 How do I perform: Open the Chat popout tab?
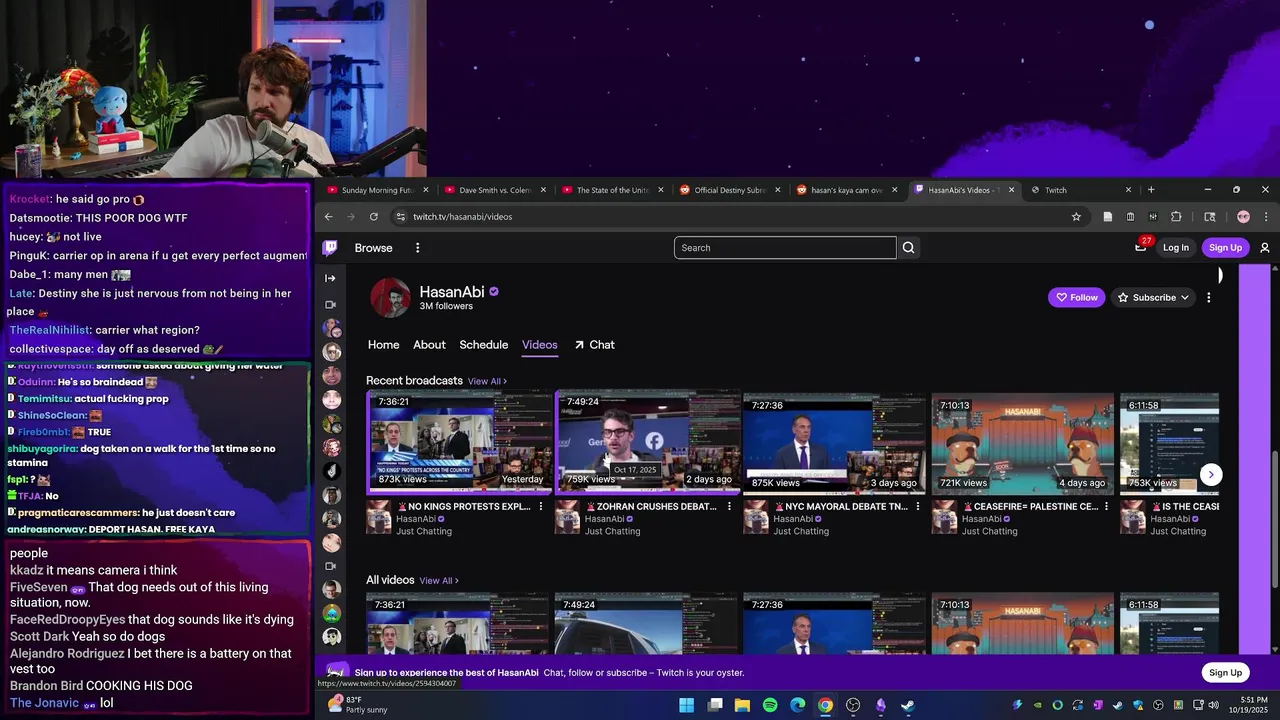tap(595, 345)
